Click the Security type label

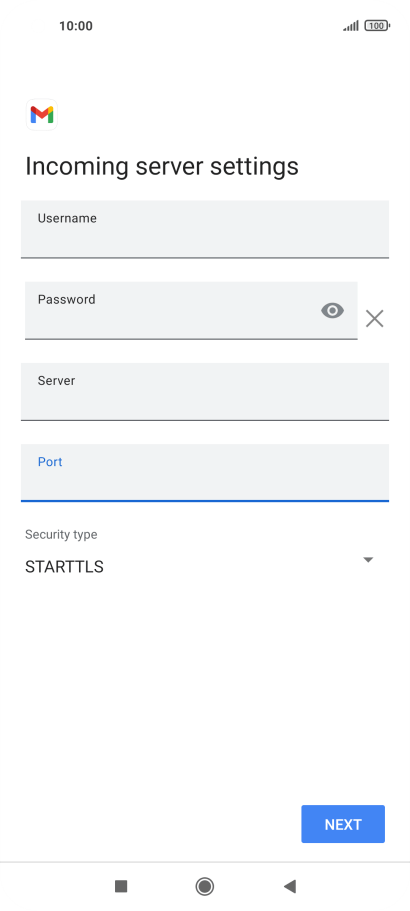(61, 535)
